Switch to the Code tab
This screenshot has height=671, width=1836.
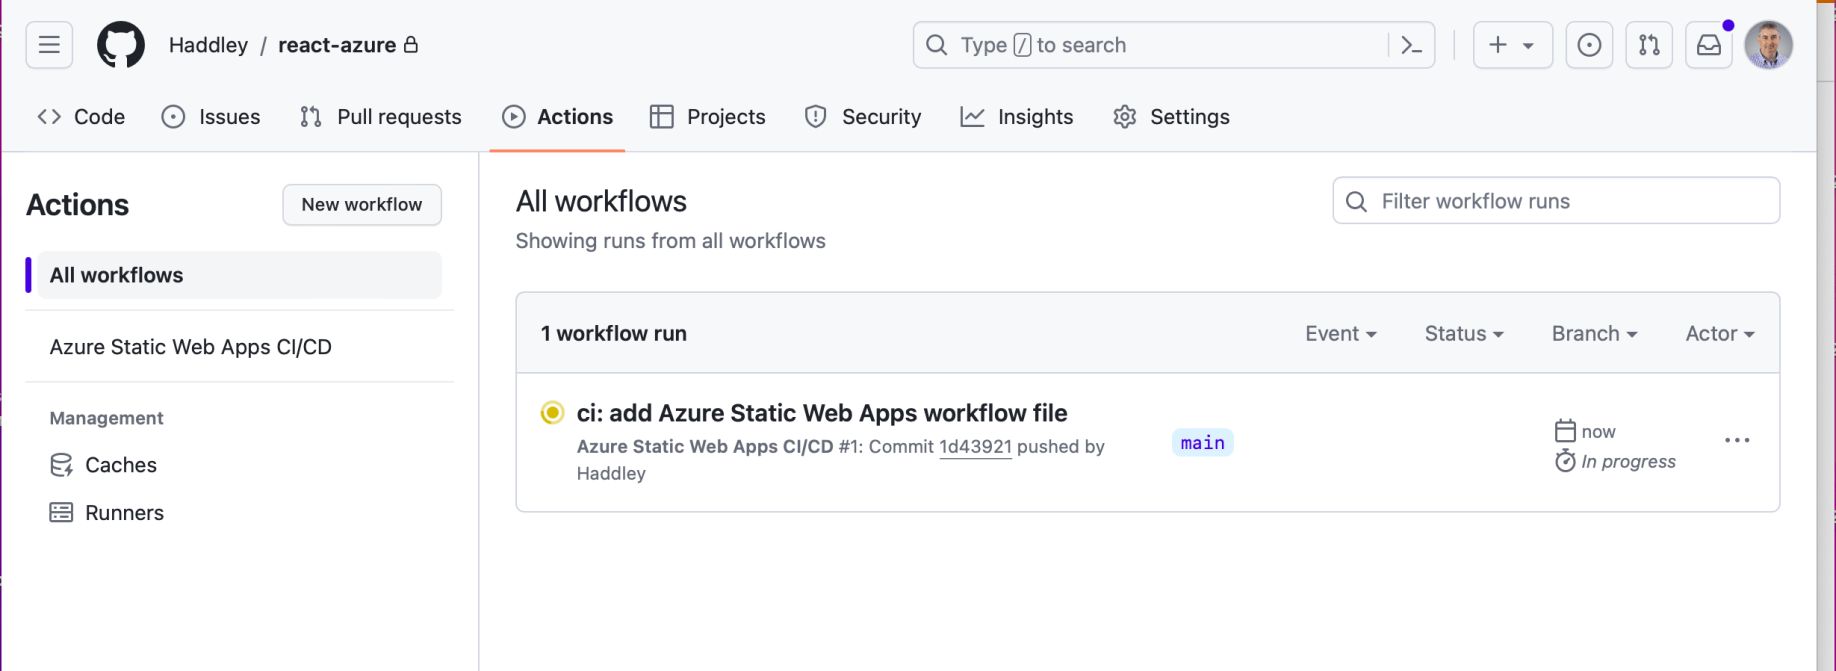point(82,117)
